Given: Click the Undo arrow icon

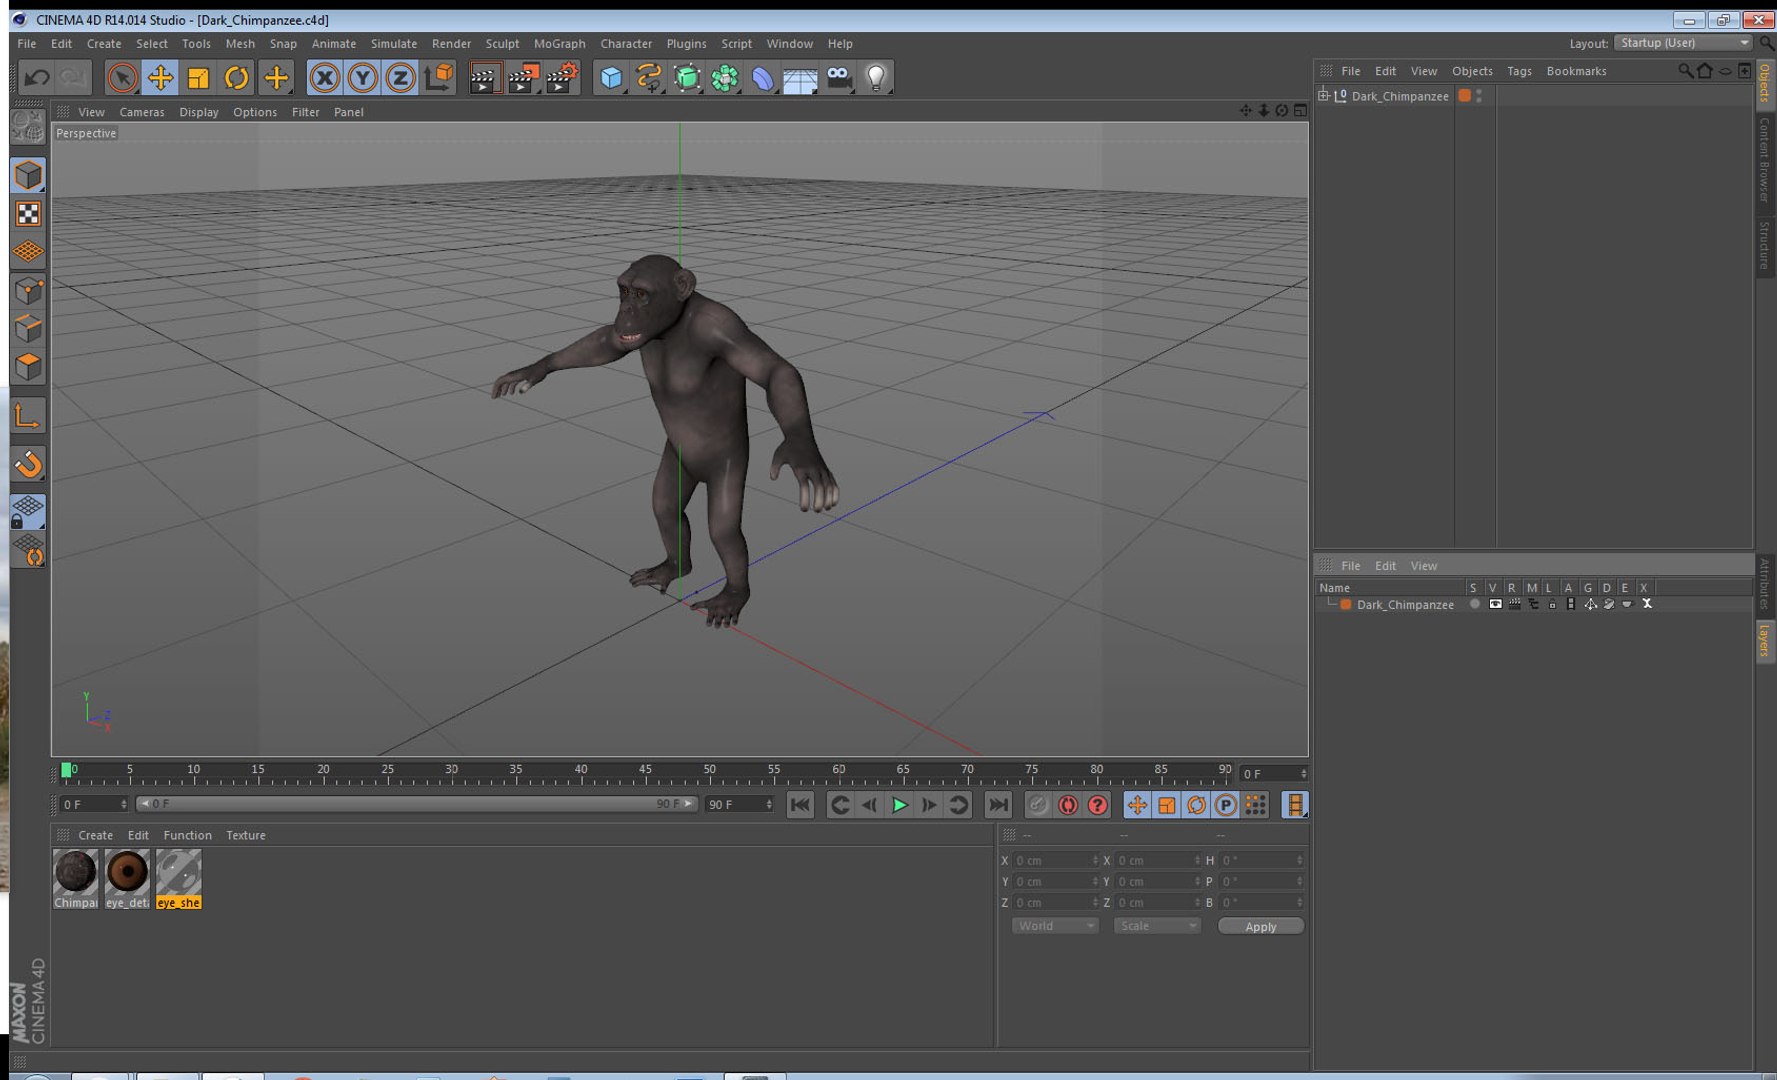Looking at the screenshot, I should pos(37,78).
